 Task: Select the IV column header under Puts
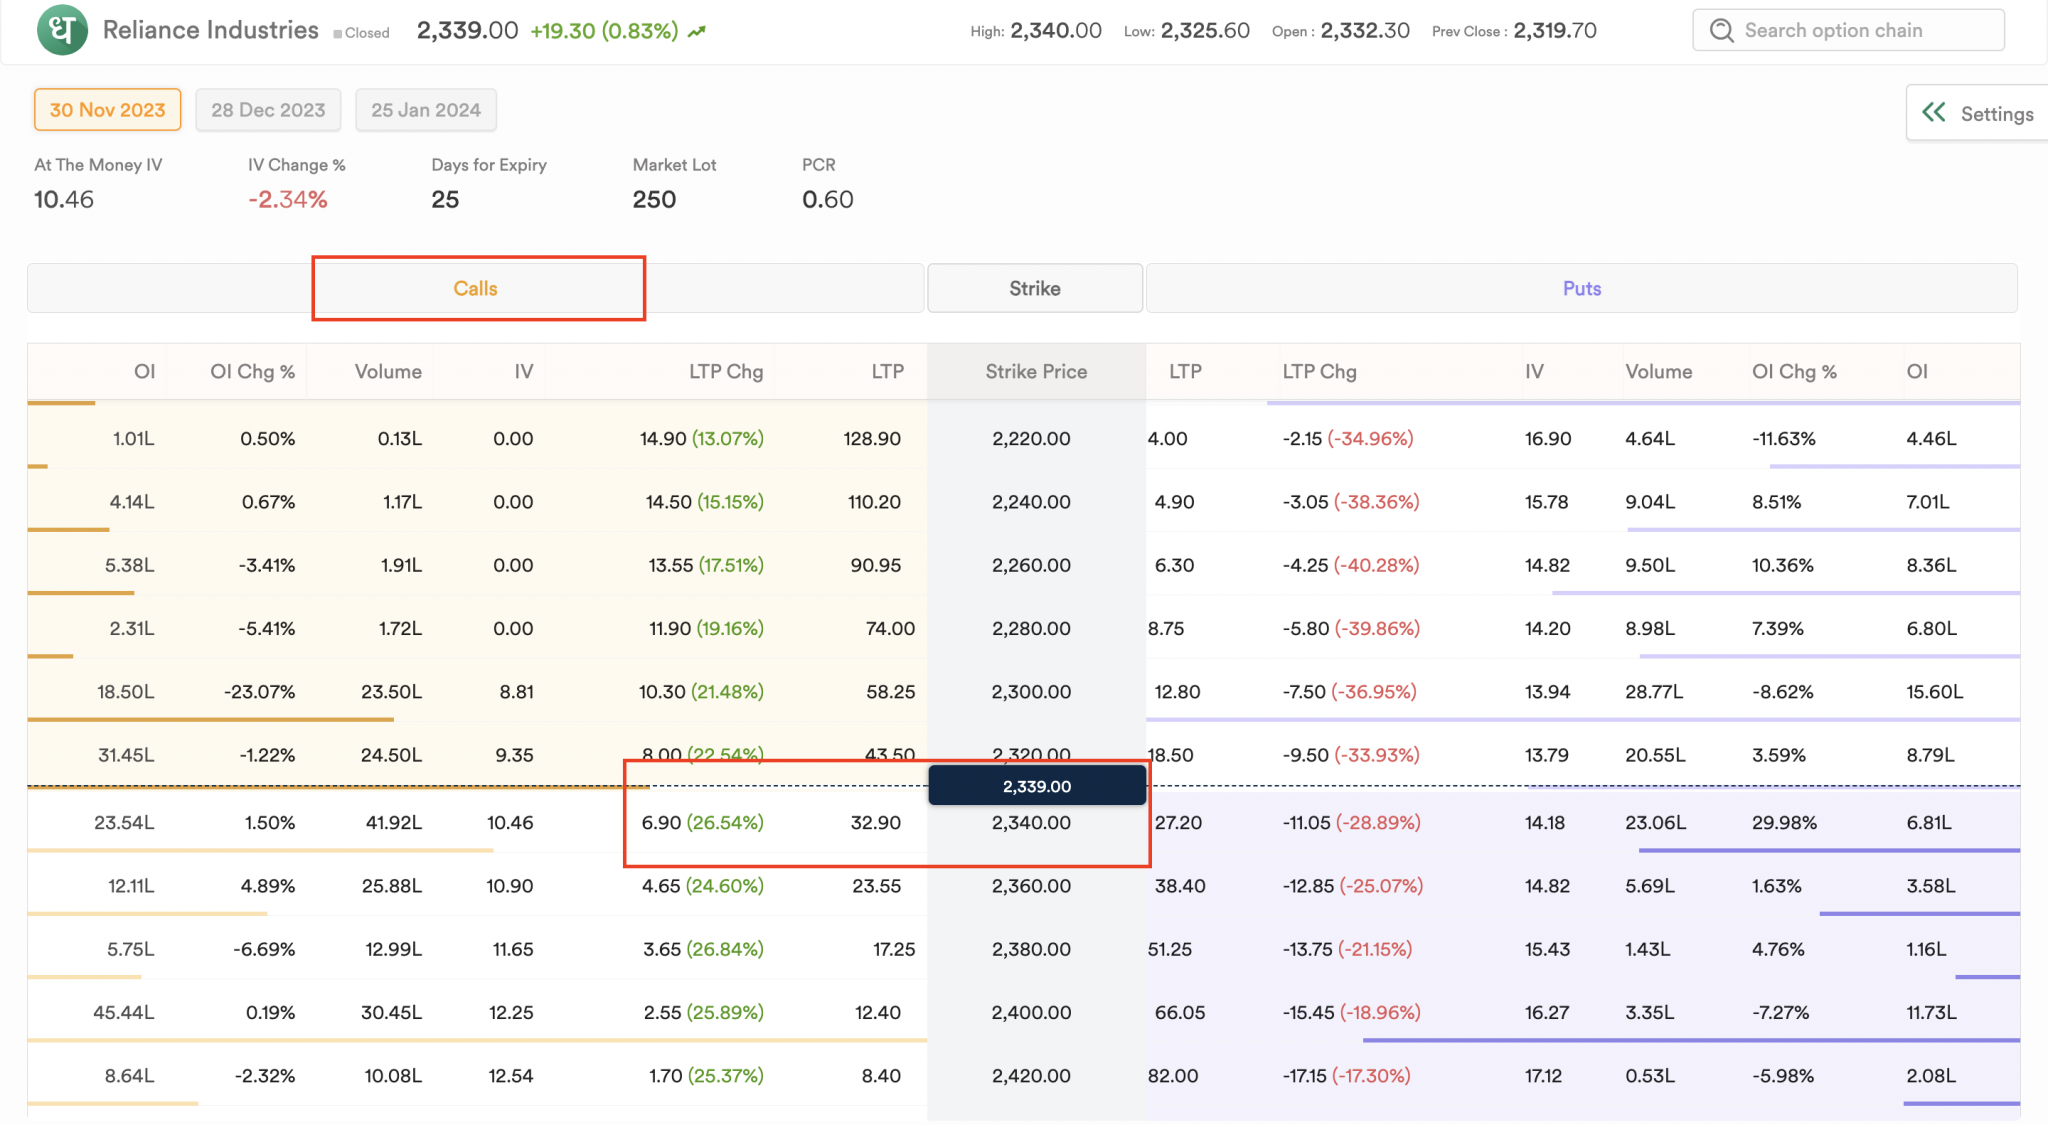pyautogui.click(x=1535, y=371)
